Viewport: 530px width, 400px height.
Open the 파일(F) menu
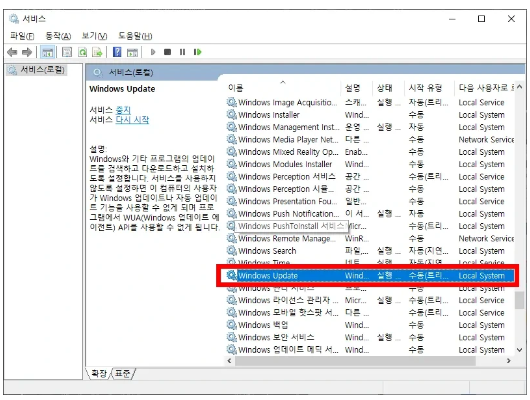pyautogui.click(x=22, y=36)
